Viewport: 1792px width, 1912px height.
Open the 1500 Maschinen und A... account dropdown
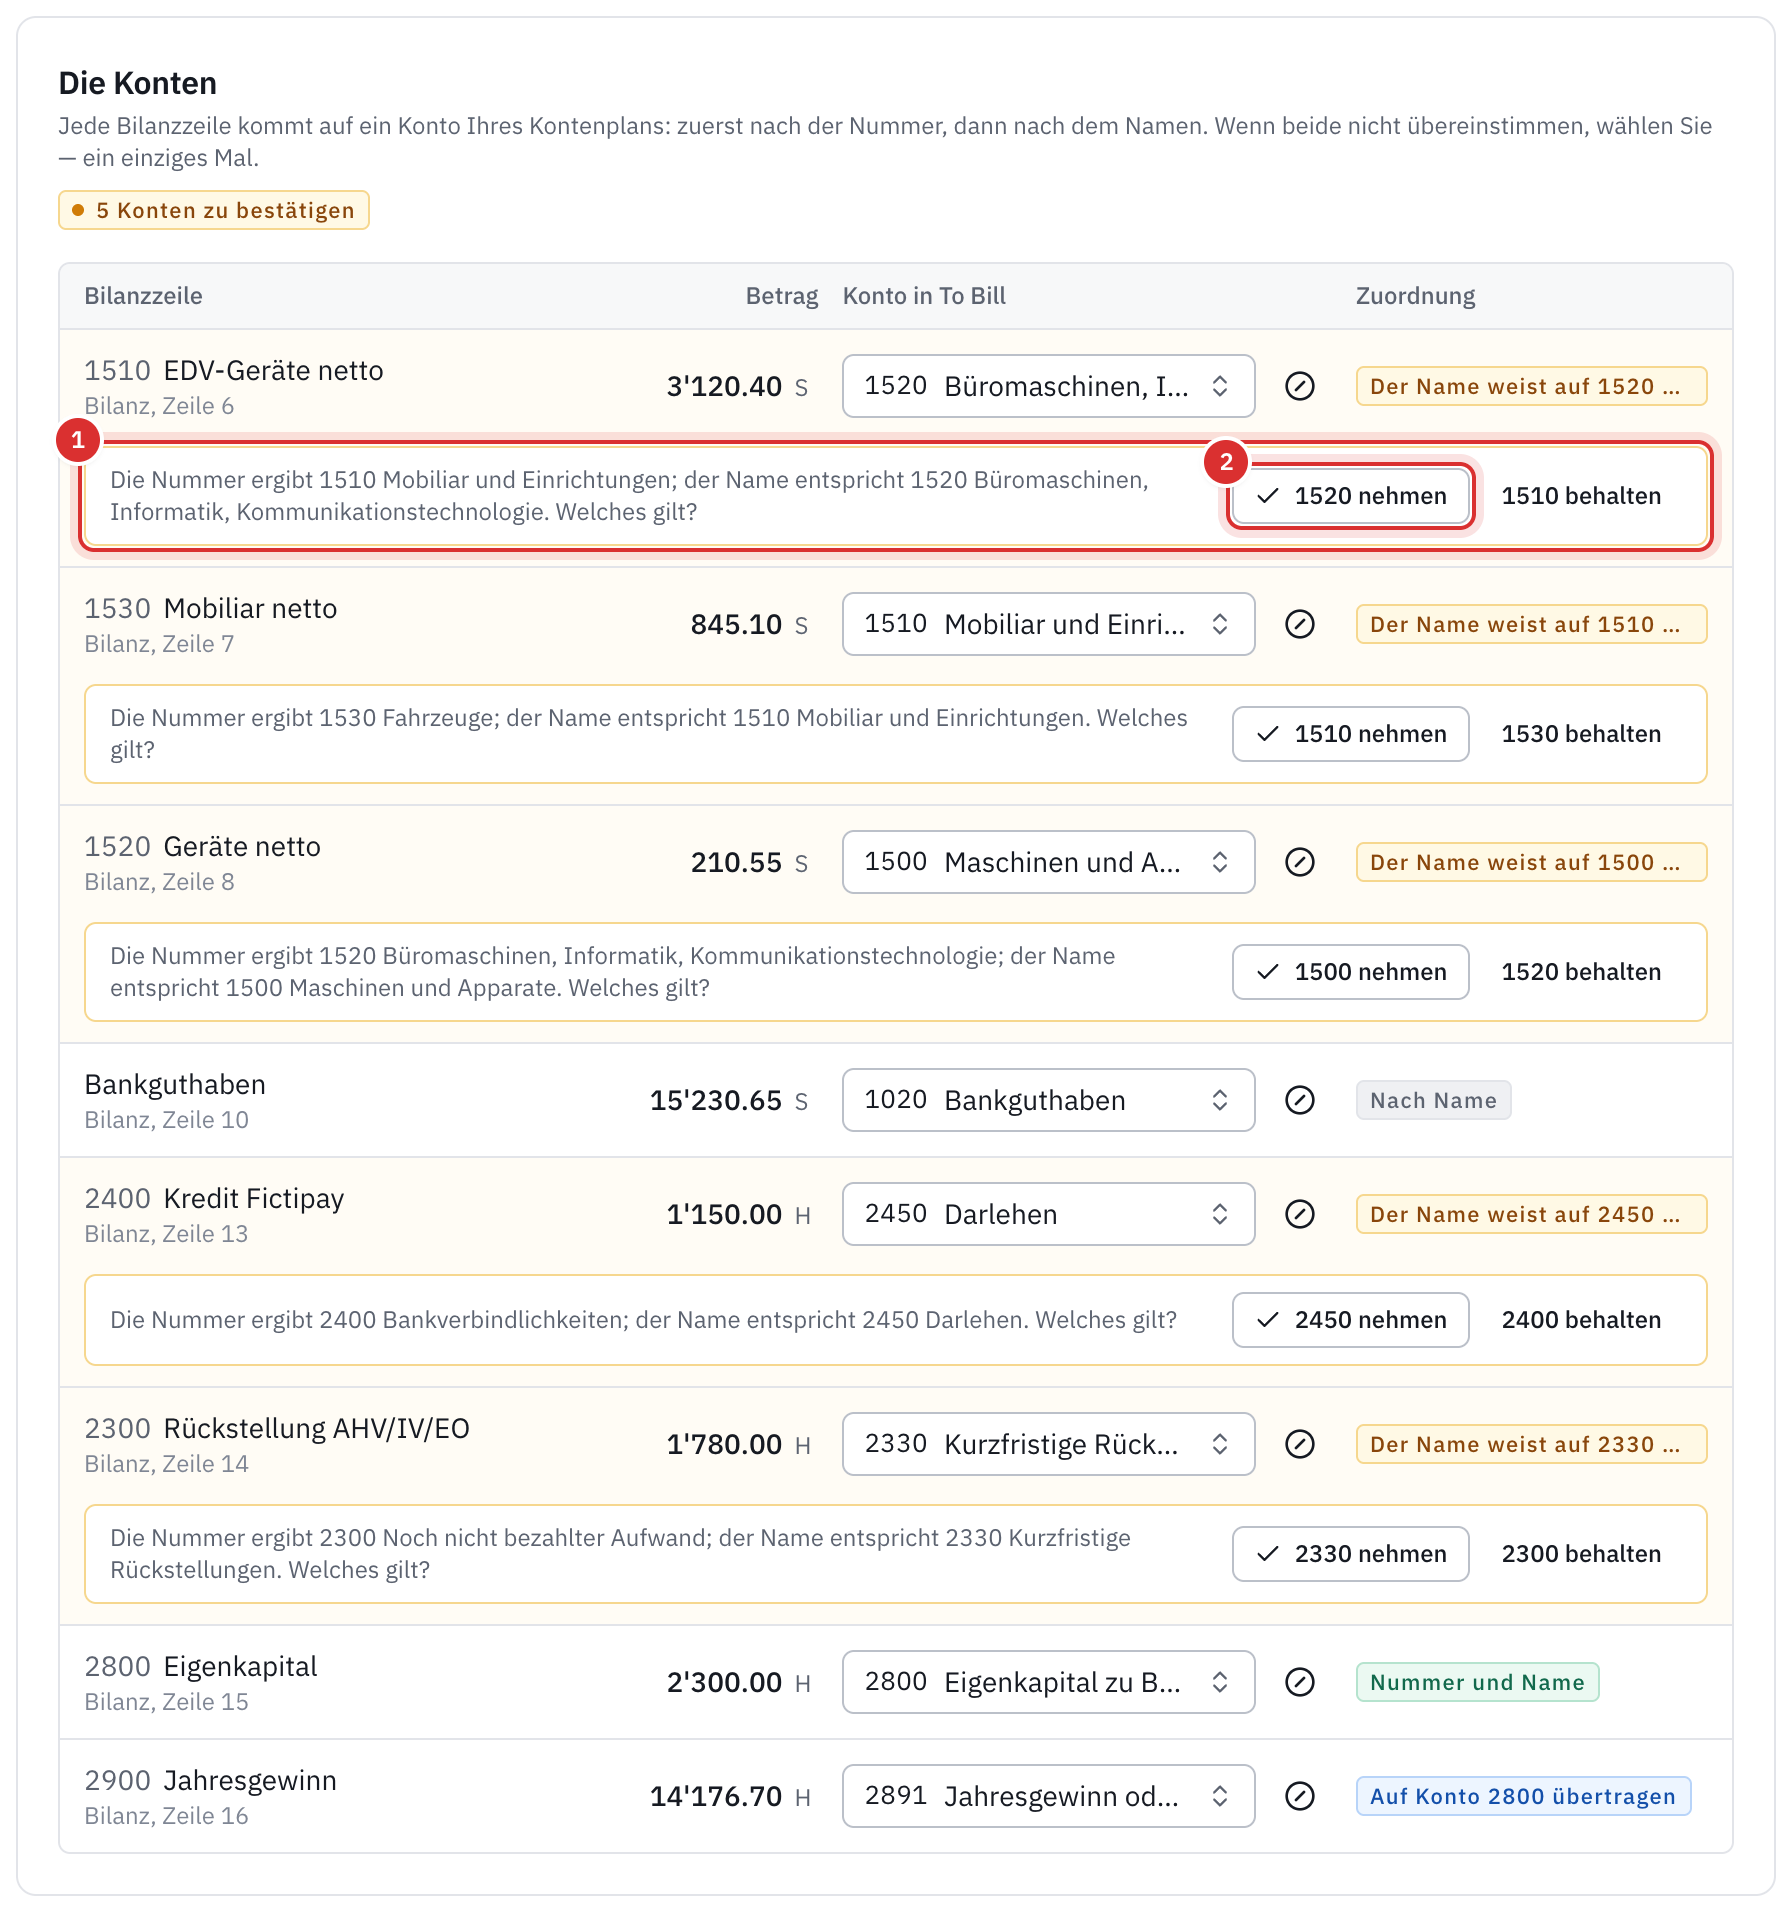tap(1048, 862)
